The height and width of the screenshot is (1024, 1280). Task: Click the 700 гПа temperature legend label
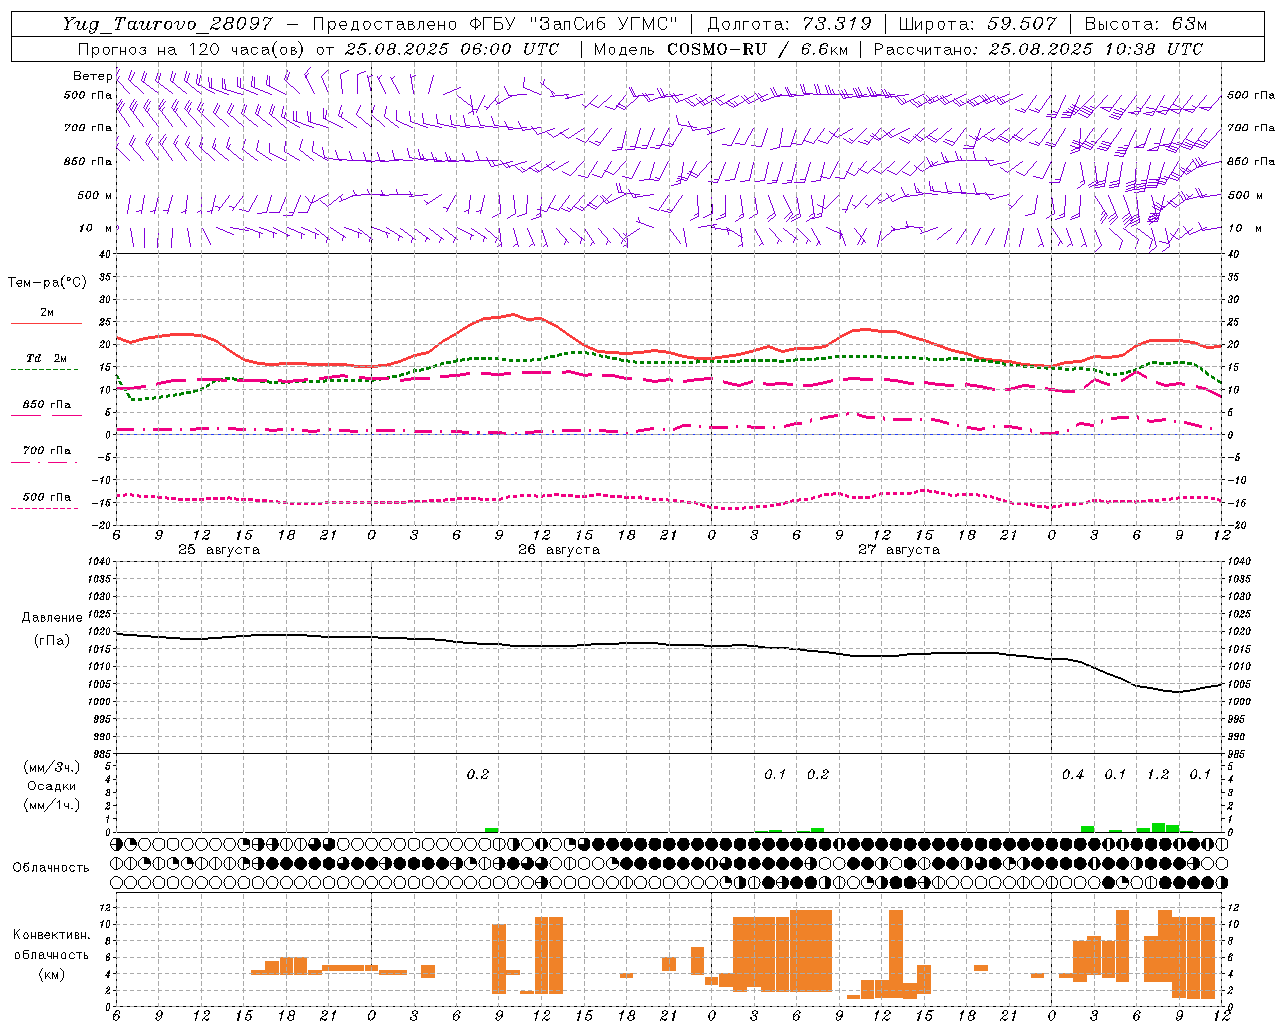(47, 451)
